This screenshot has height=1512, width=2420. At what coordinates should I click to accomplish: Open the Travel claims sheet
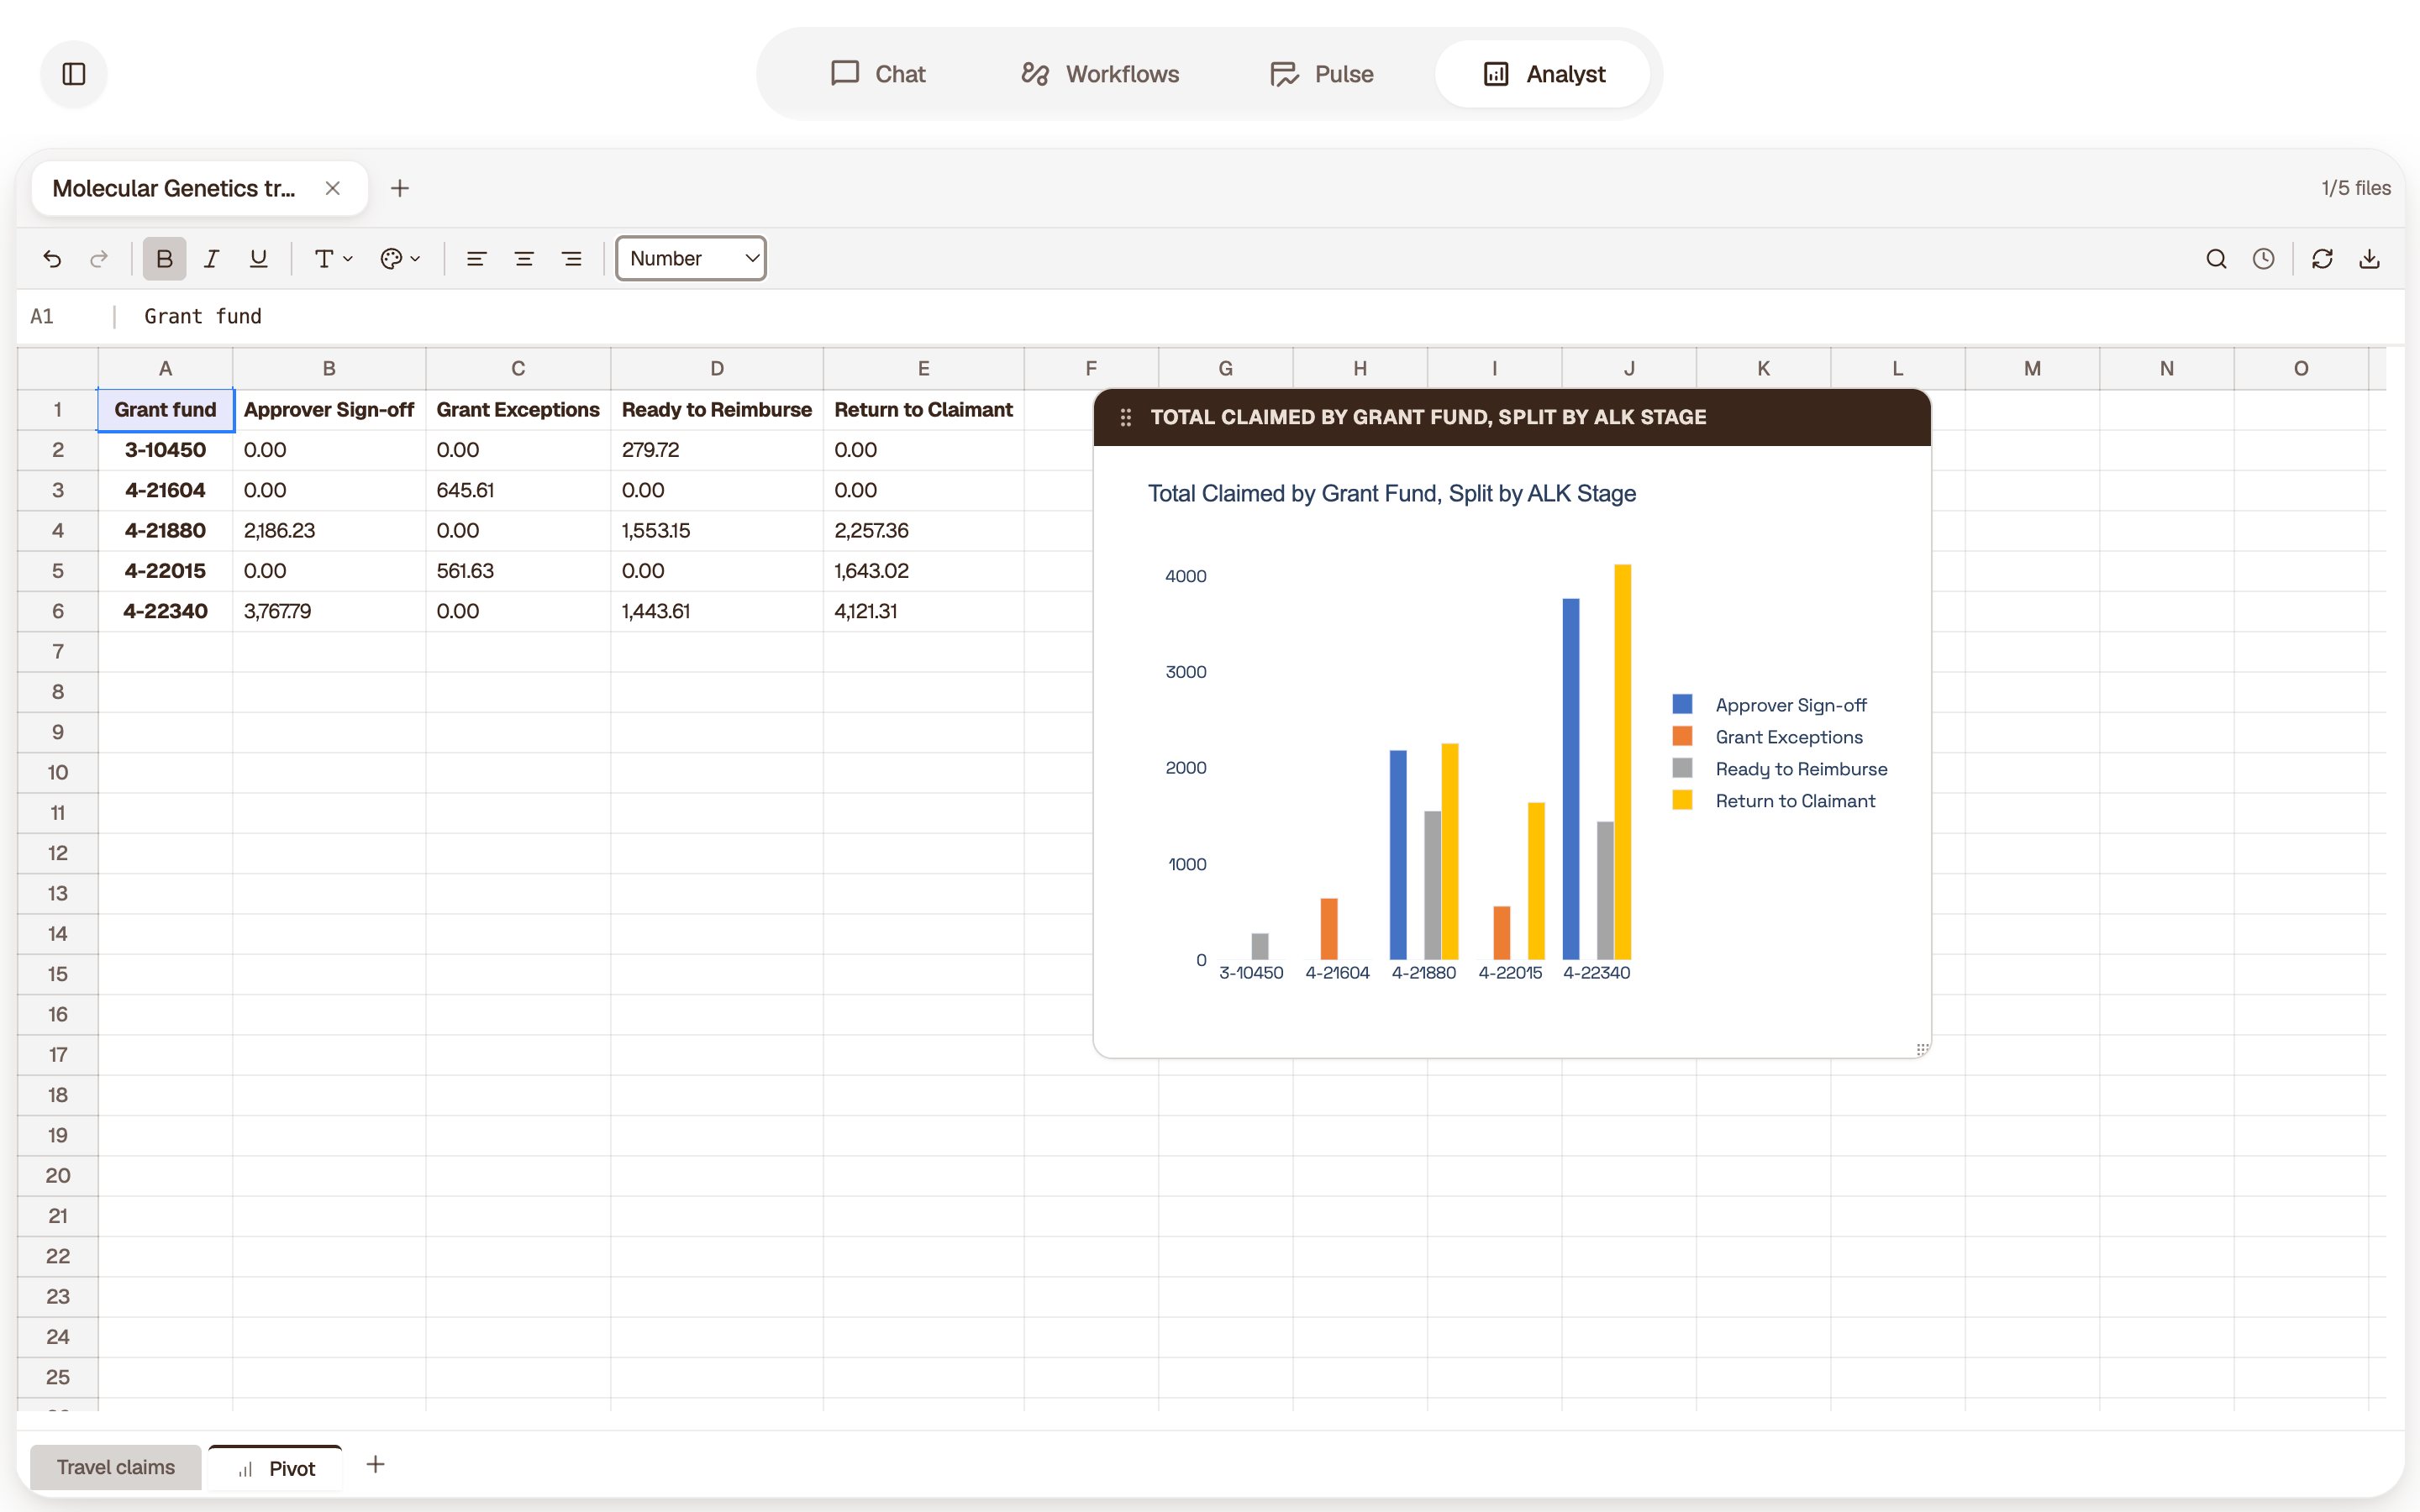116,1467
